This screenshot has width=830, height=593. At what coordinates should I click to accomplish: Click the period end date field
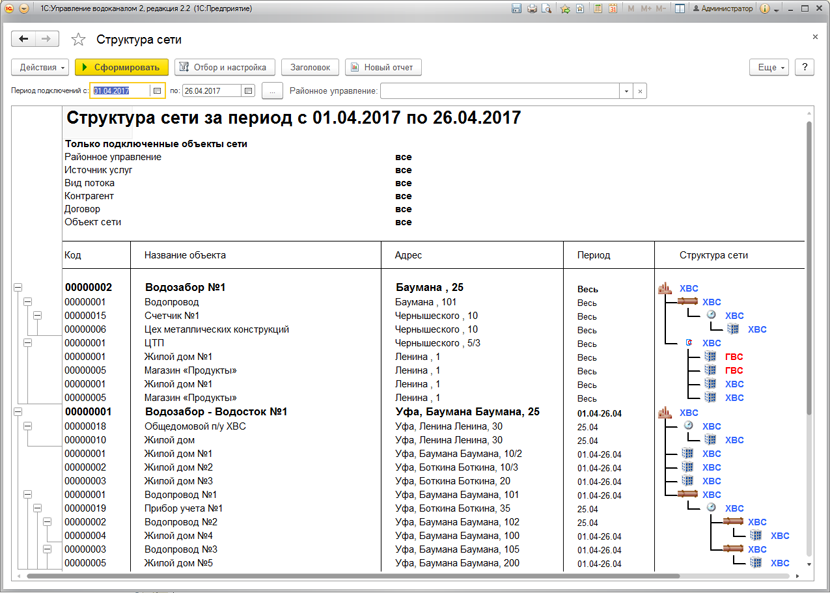pos(210,91)
